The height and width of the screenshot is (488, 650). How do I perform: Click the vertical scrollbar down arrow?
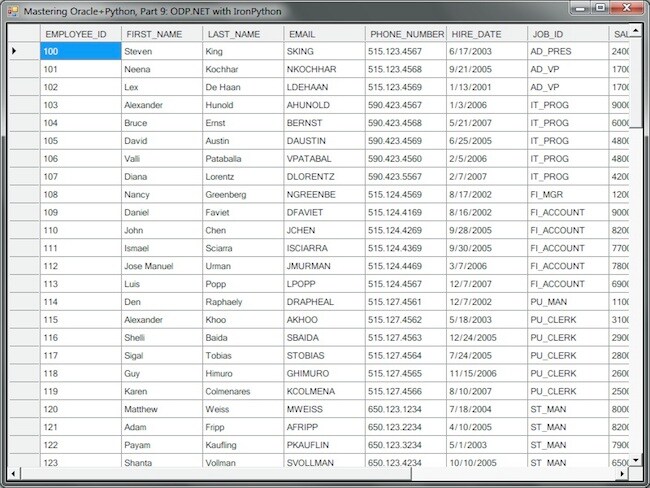[x=635, y=460]
